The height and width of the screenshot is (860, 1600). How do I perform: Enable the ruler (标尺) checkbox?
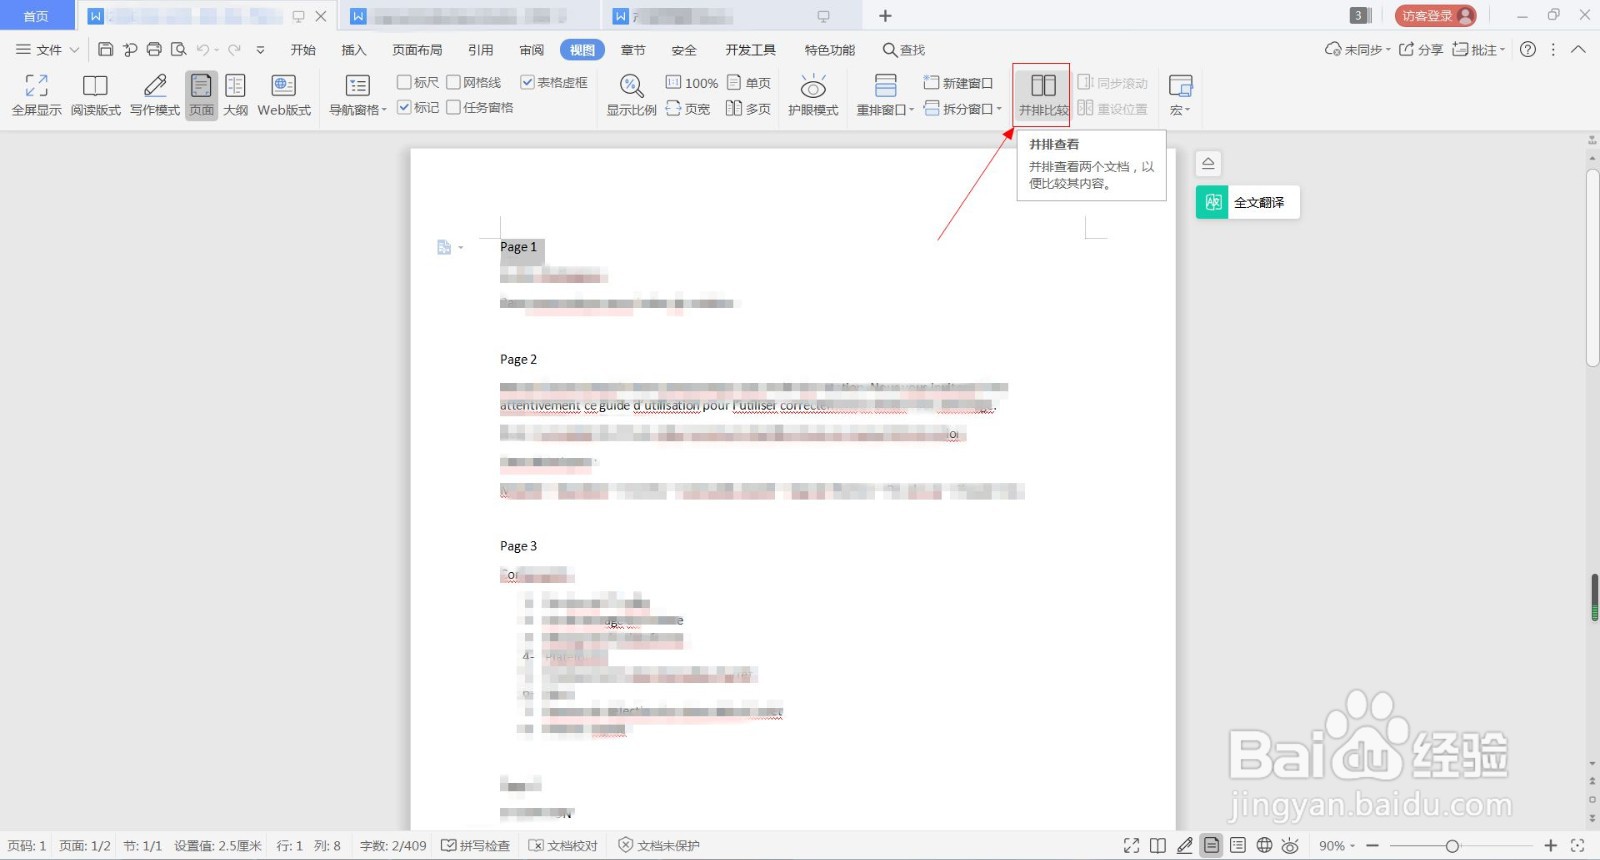404,82
